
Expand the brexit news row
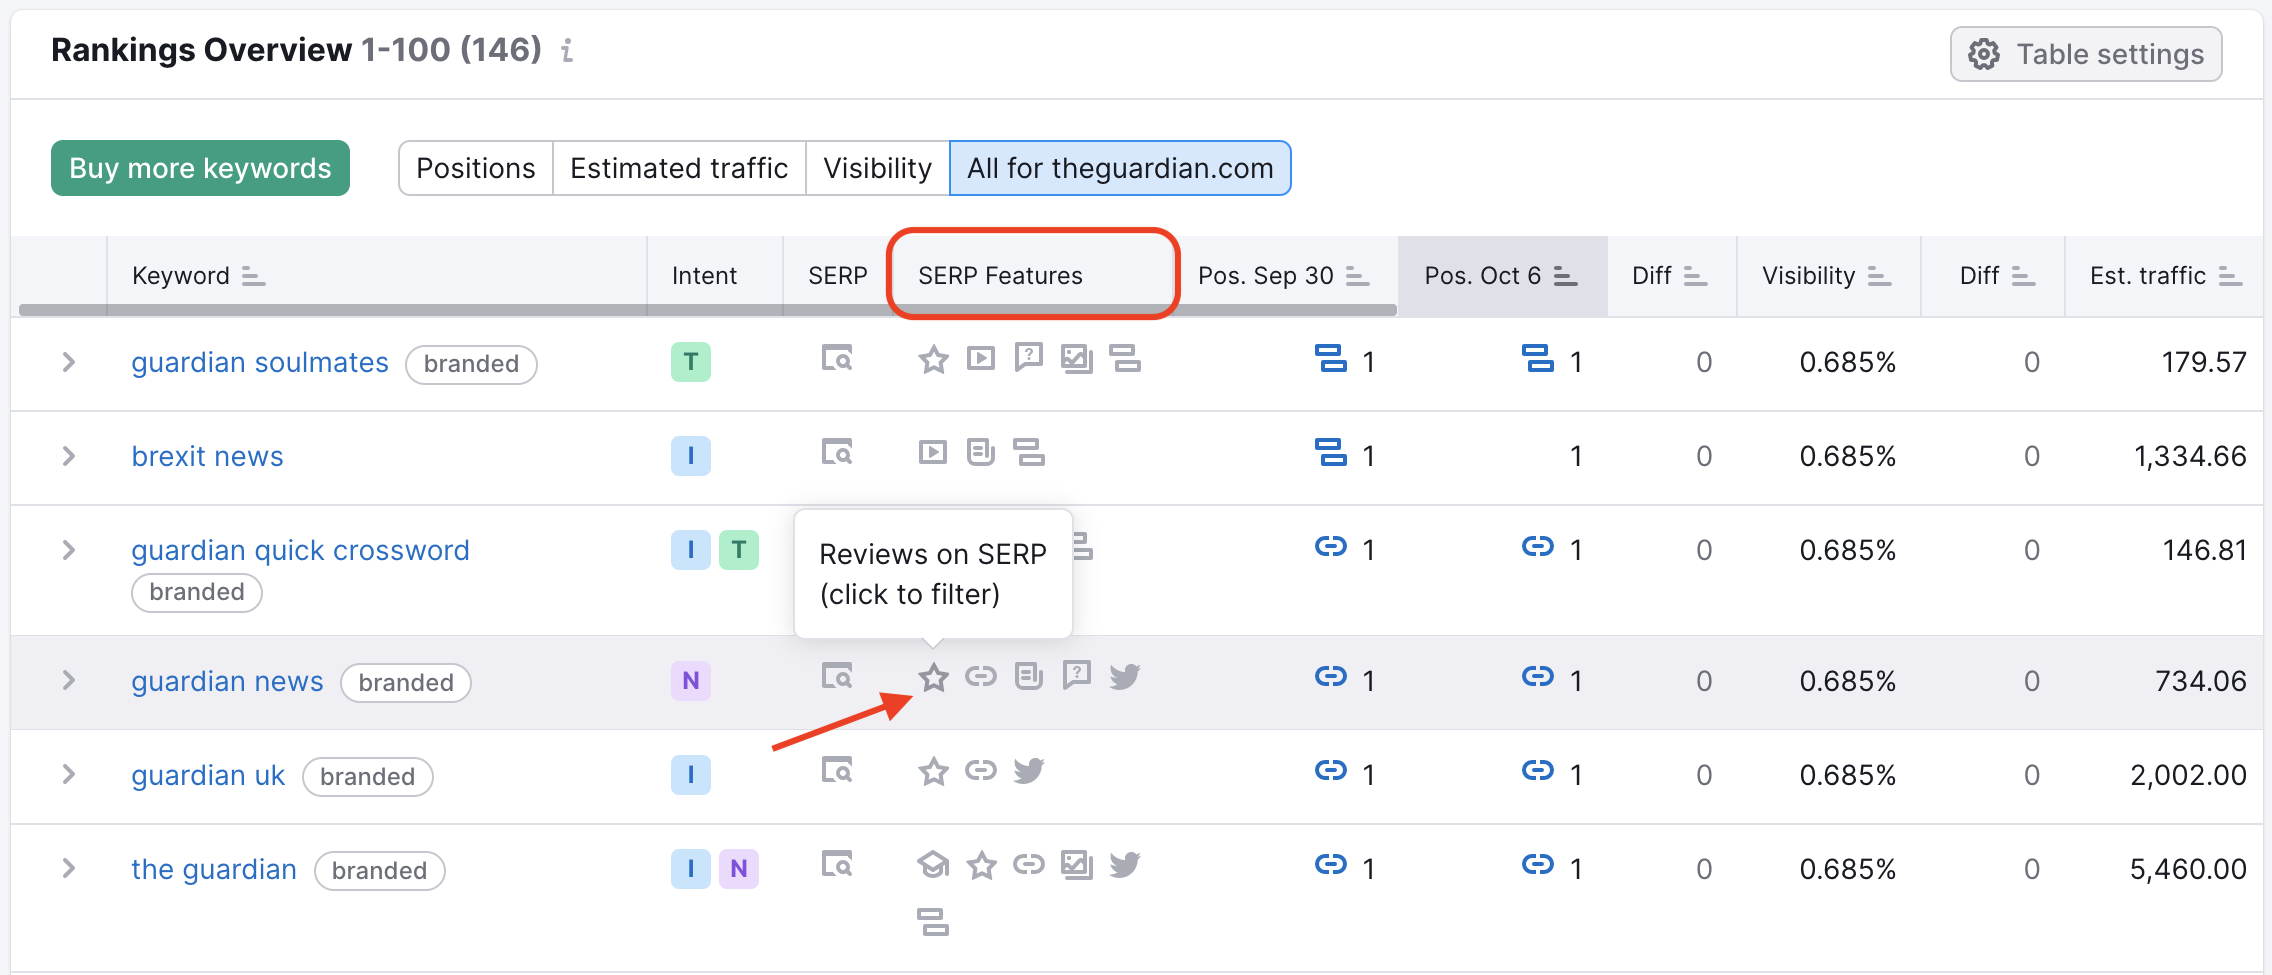[68, 456]
